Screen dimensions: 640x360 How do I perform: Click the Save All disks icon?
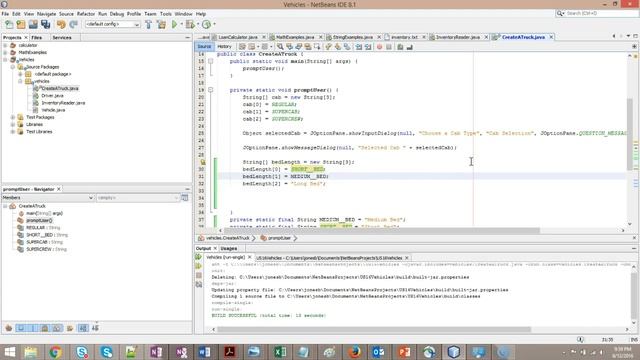[x=45, y=24]
